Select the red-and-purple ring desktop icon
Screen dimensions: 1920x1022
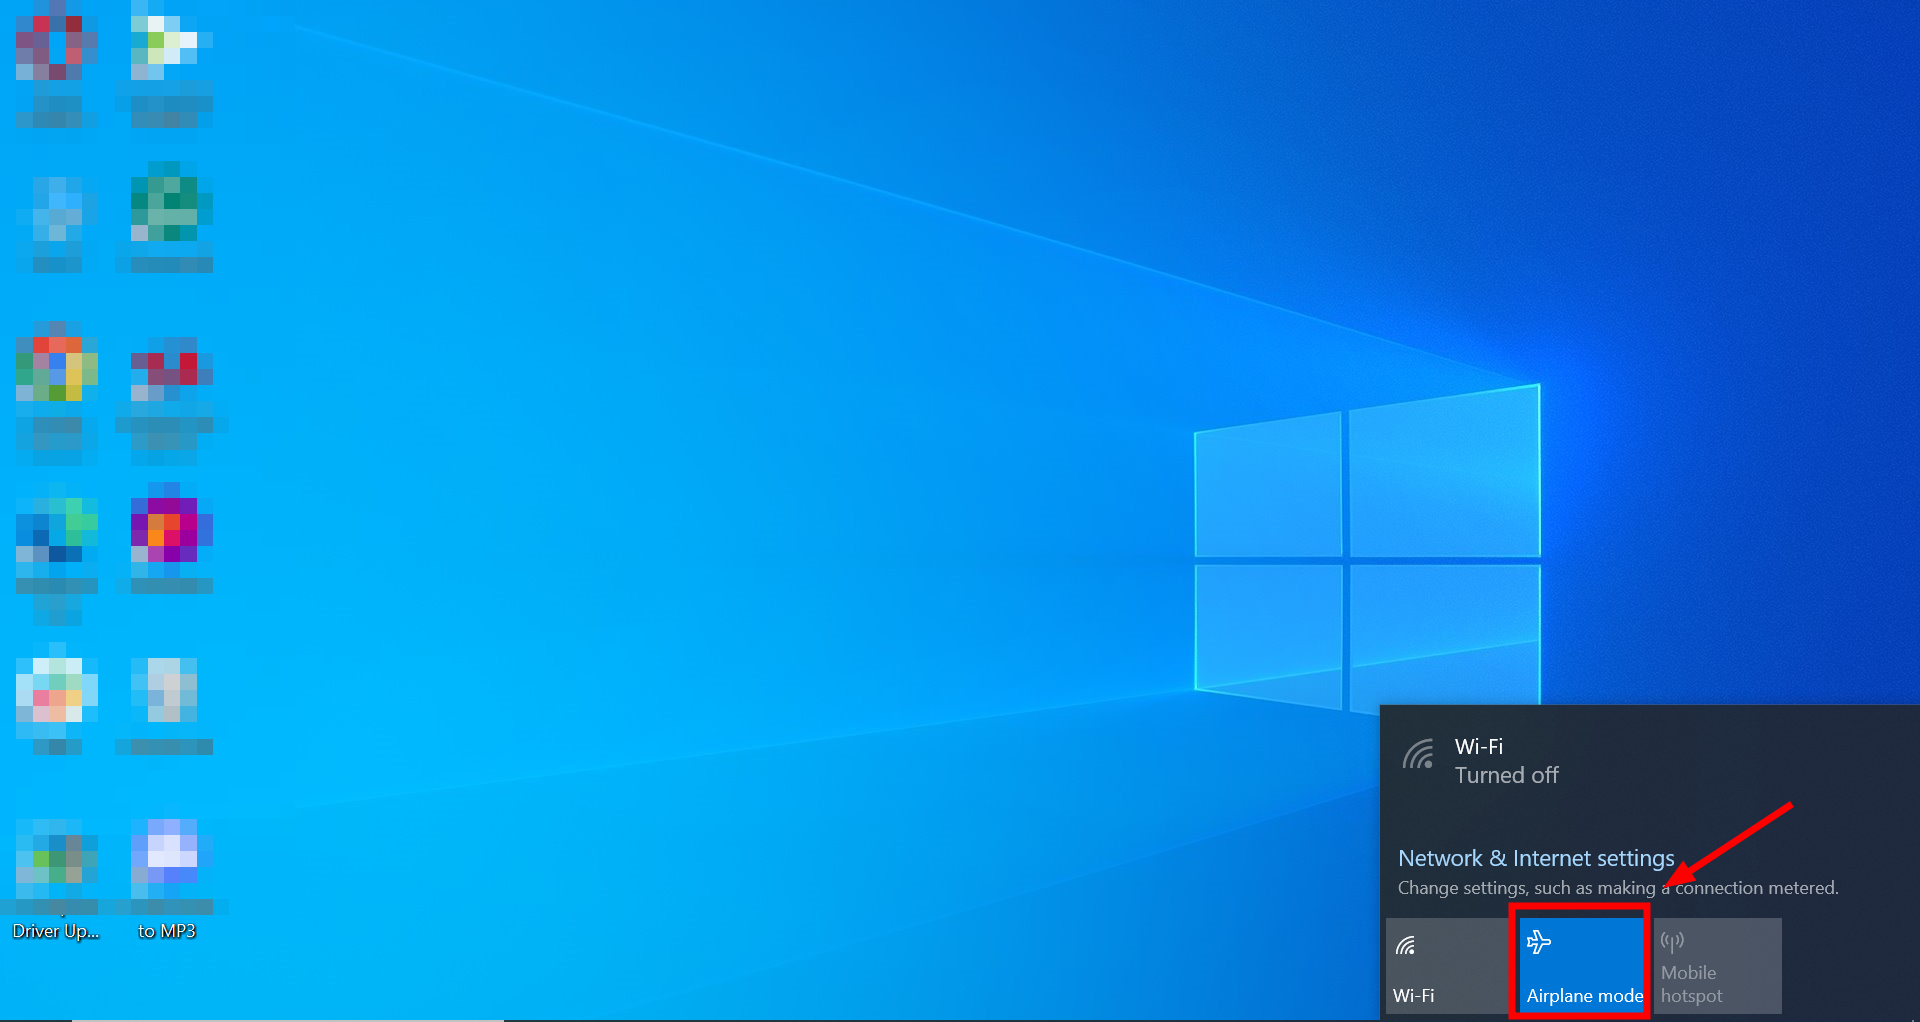pos(56,48)
